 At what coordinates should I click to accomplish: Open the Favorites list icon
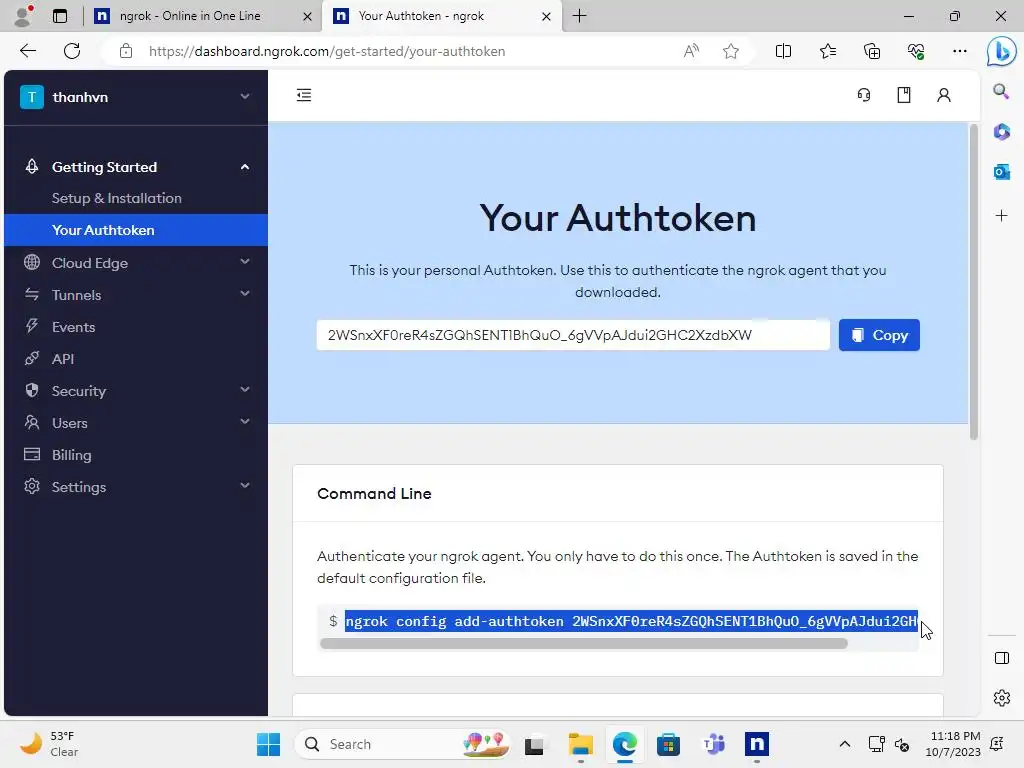pos(827,51)
